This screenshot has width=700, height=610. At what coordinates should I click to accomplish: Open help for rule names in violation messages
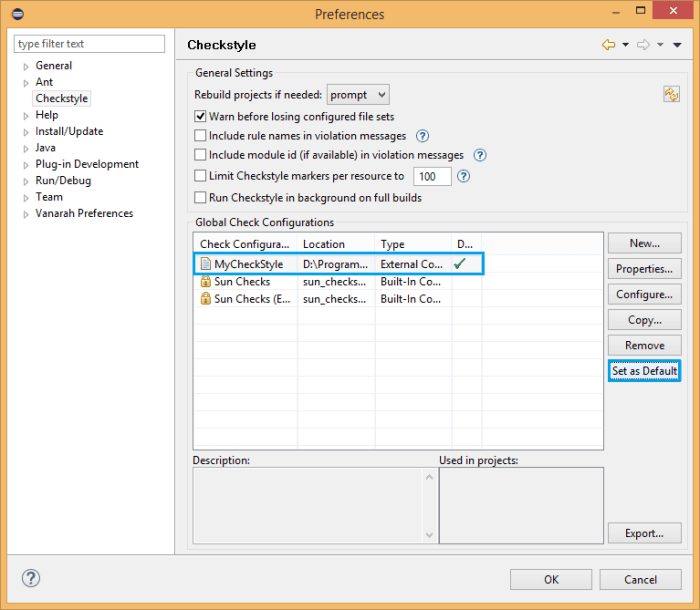click(x=422, y=136)
